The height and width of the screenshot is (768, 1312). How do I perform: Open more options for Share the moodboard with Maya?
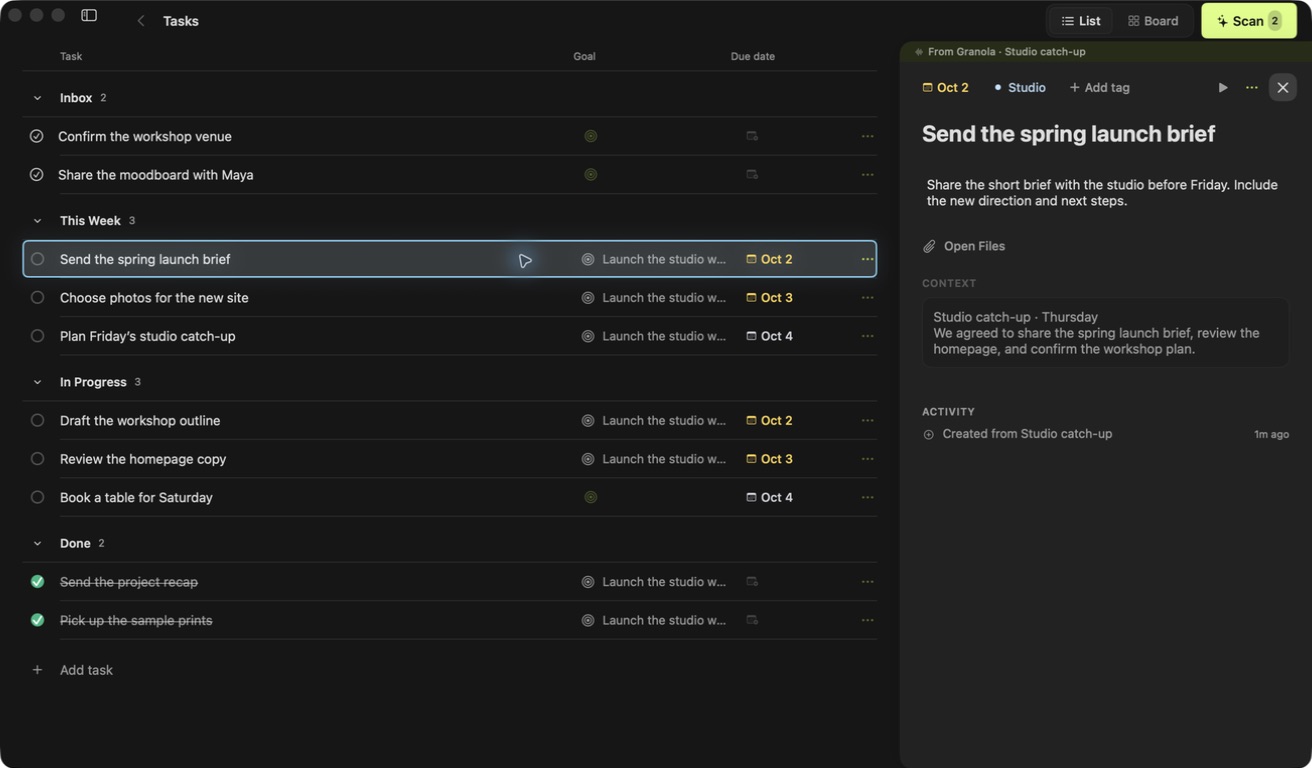pos(867,175)
